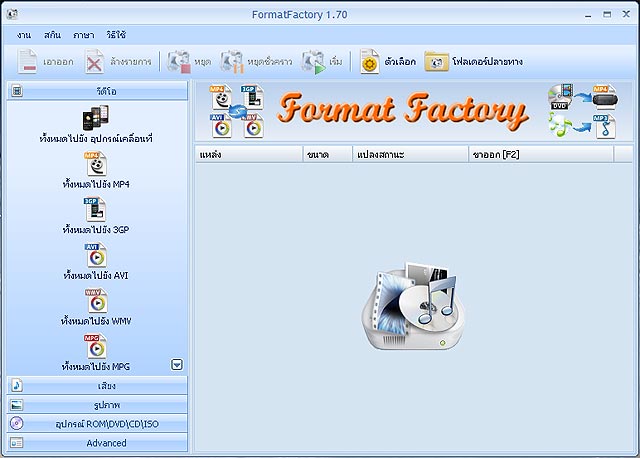Viewport: 640px width, 458px height.
Task: Click the ล้างรายการ clear list icon
Action: click(x=94, y=62)
